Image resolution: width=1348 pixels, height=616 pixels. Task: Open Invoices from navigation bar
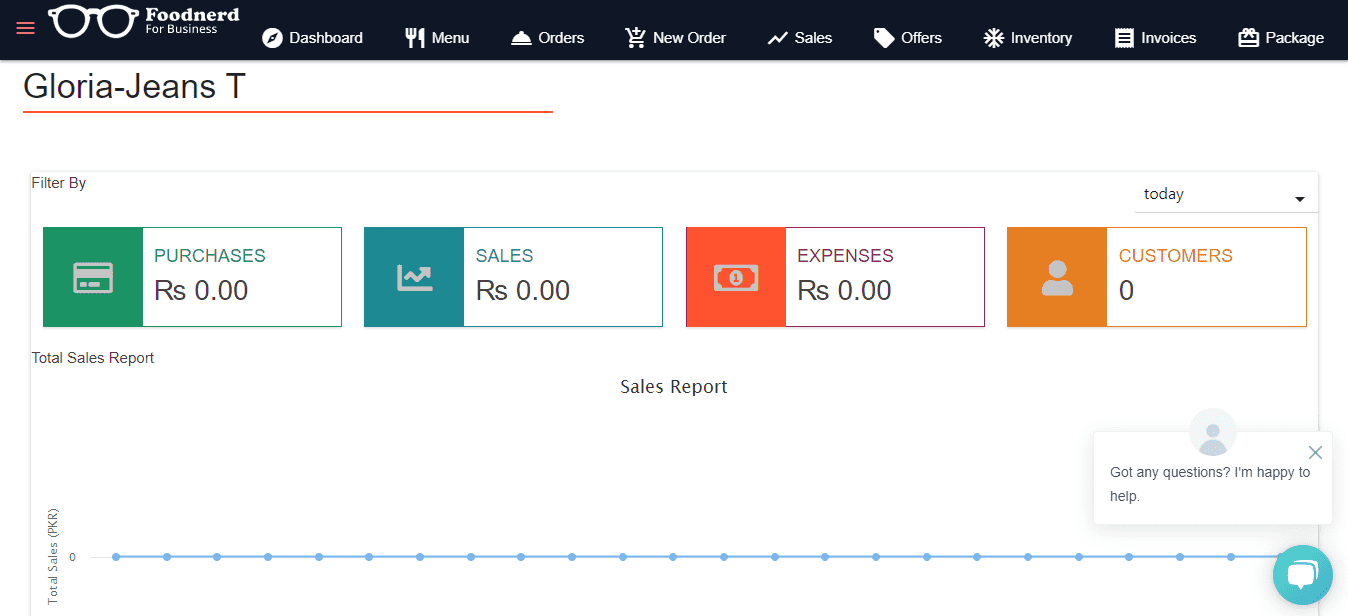point(1156,38)
